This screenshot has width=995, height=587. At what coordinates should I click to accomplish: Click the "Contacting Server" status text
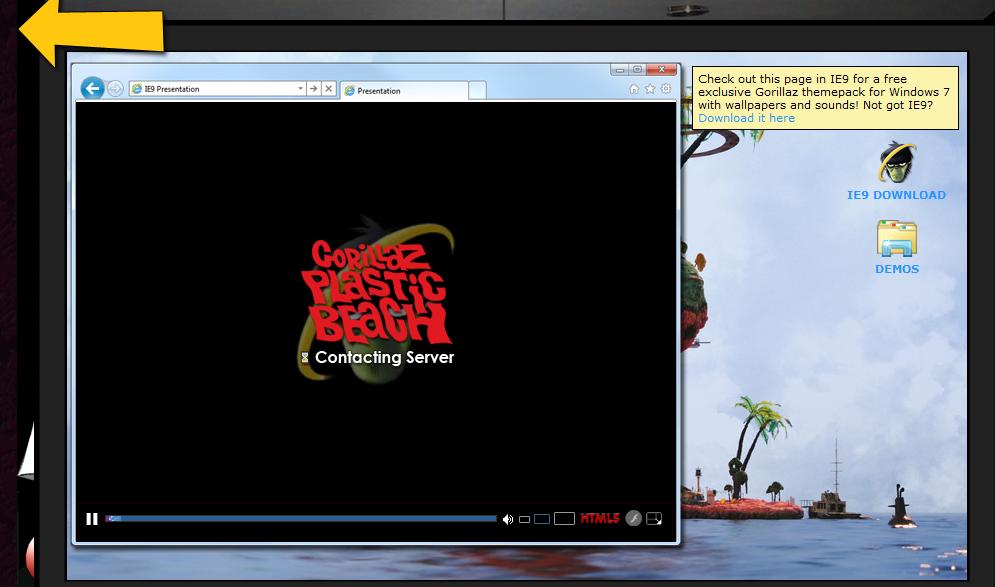pos(385,357)
